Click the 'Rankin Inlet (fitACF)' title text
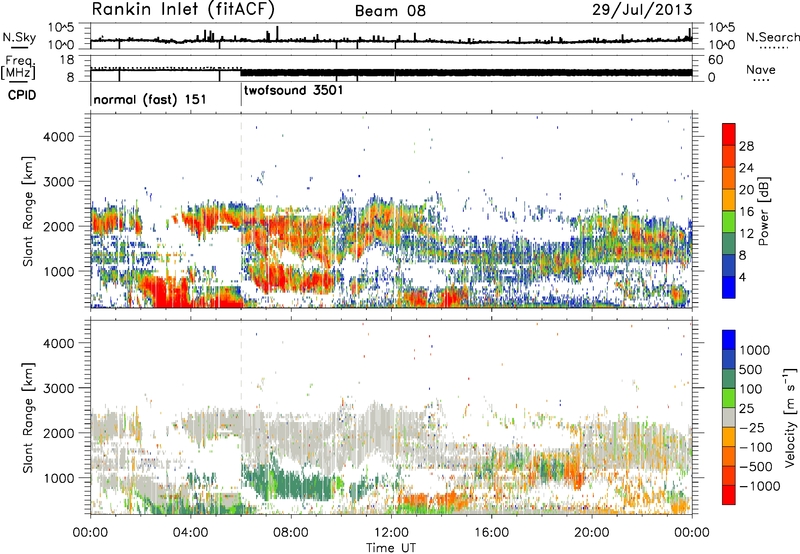800x554 pixels. [183, 9]
